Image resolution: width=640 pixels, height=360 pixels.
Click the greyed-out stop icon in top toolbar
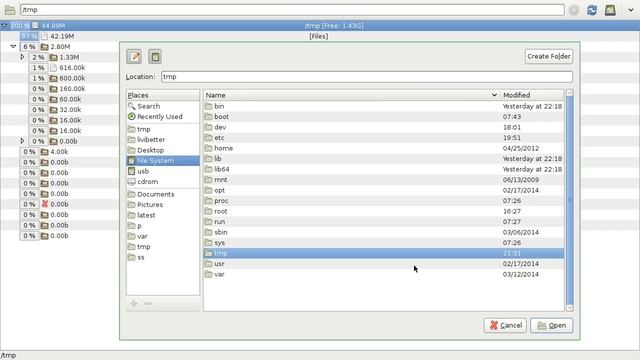tap(573, 10)
